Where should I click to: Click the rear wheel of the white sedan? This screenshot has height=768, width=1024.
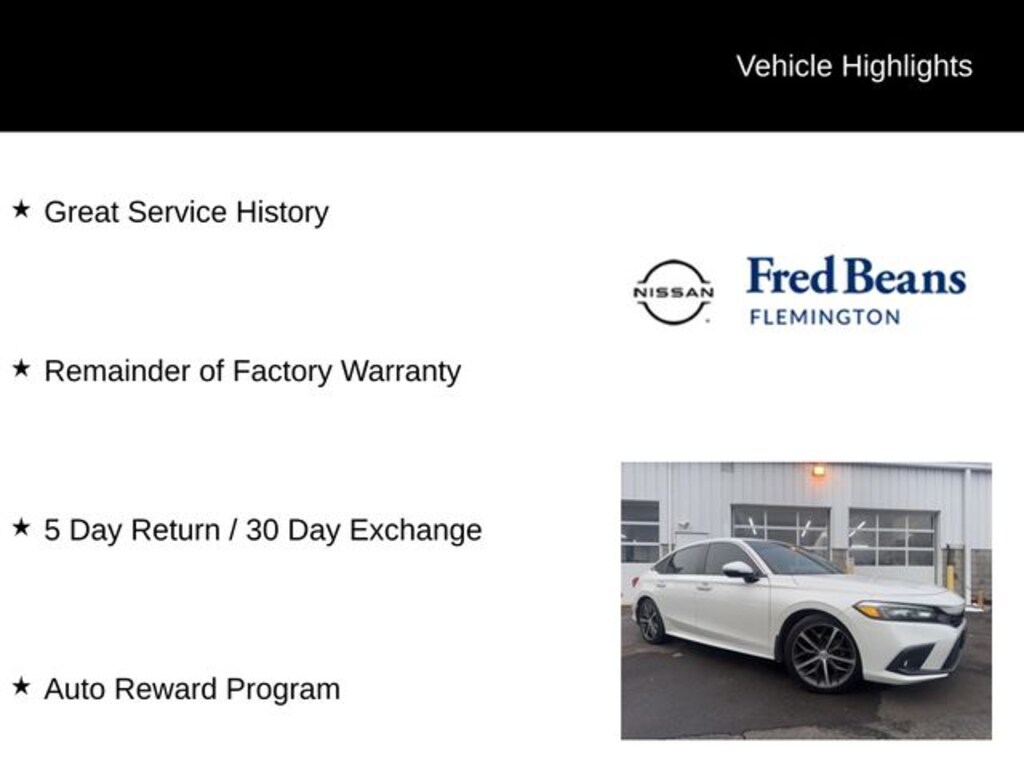(651, 621)
